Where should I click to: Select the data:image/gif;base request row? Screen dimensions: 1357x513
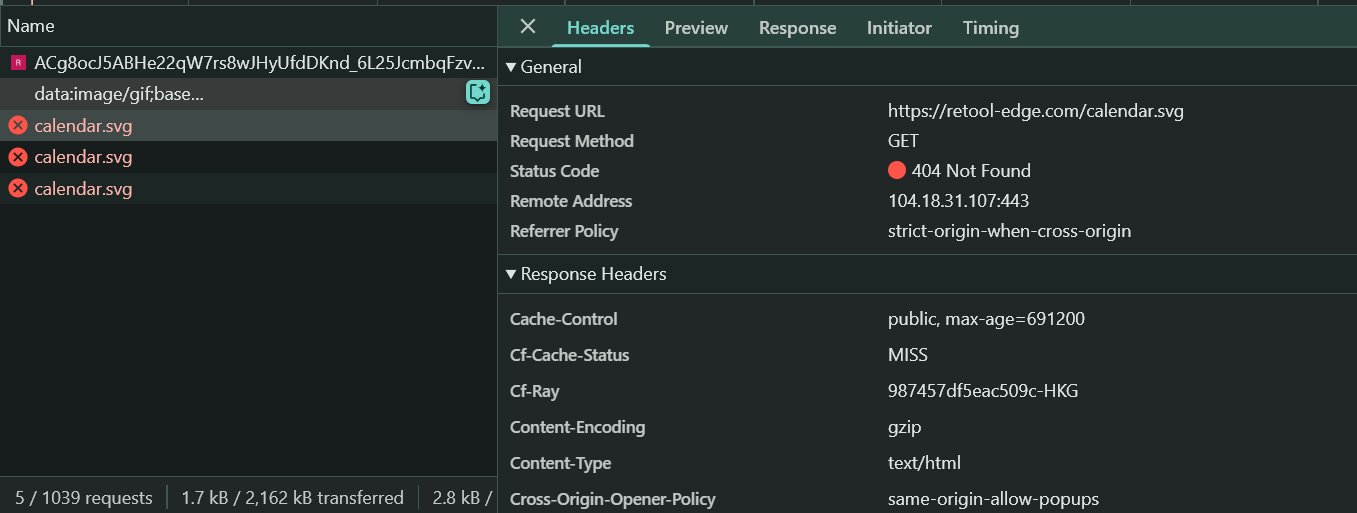119,94
